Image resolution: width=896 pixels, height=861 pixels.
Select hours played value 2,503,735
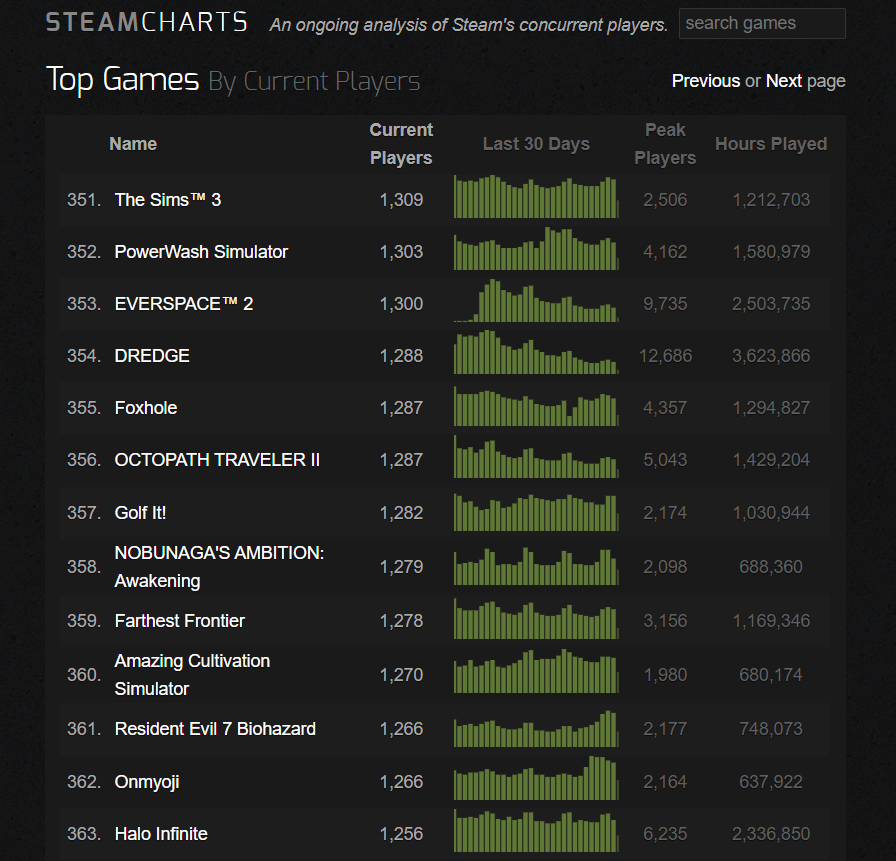[771, 303]
